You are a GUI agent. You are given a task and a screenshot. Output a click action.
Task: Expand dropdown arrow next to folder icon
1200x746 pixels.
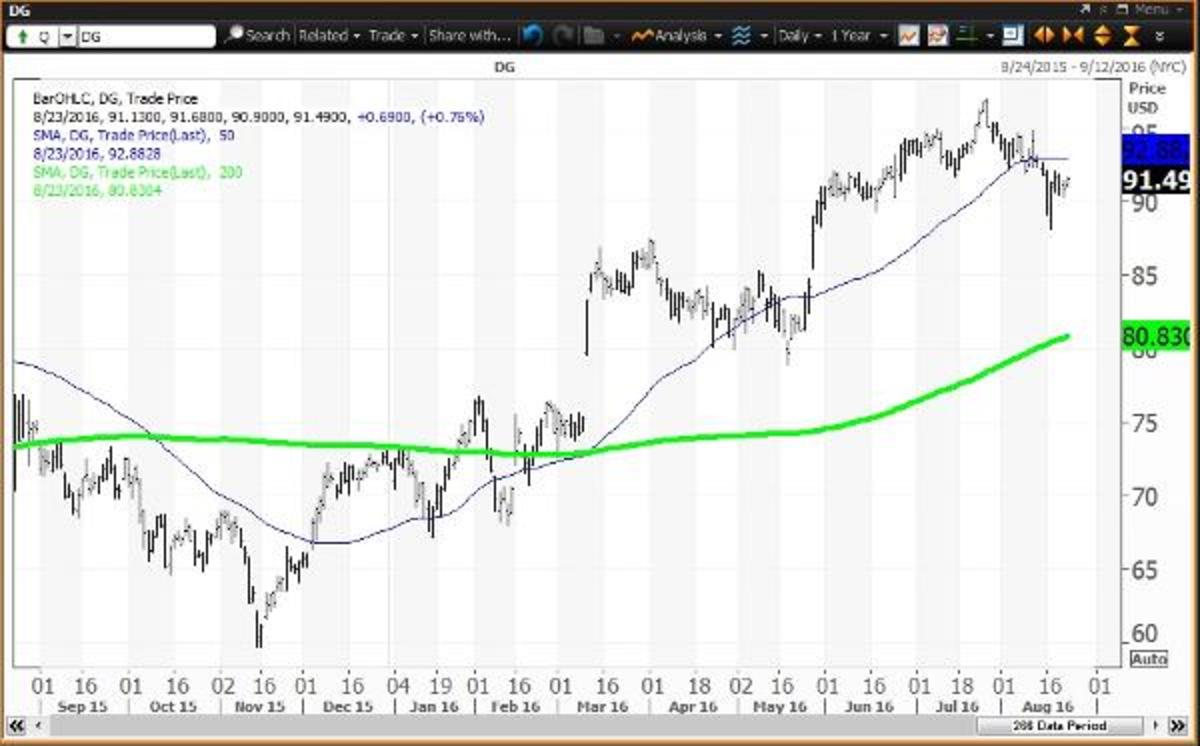[x=618, y=36]
